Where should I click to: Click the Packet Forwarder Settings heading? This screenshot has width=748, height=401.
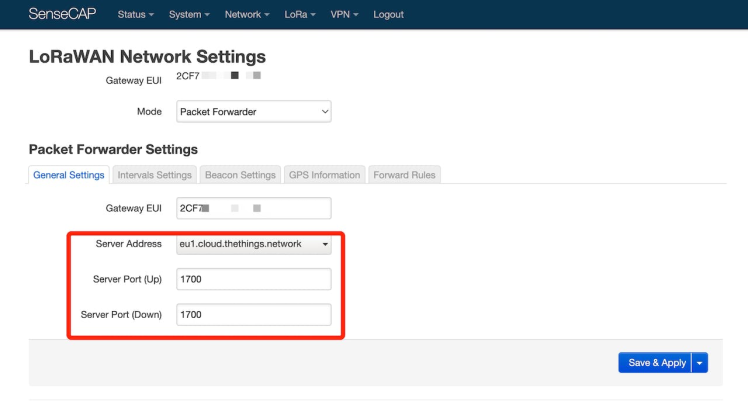113,149
